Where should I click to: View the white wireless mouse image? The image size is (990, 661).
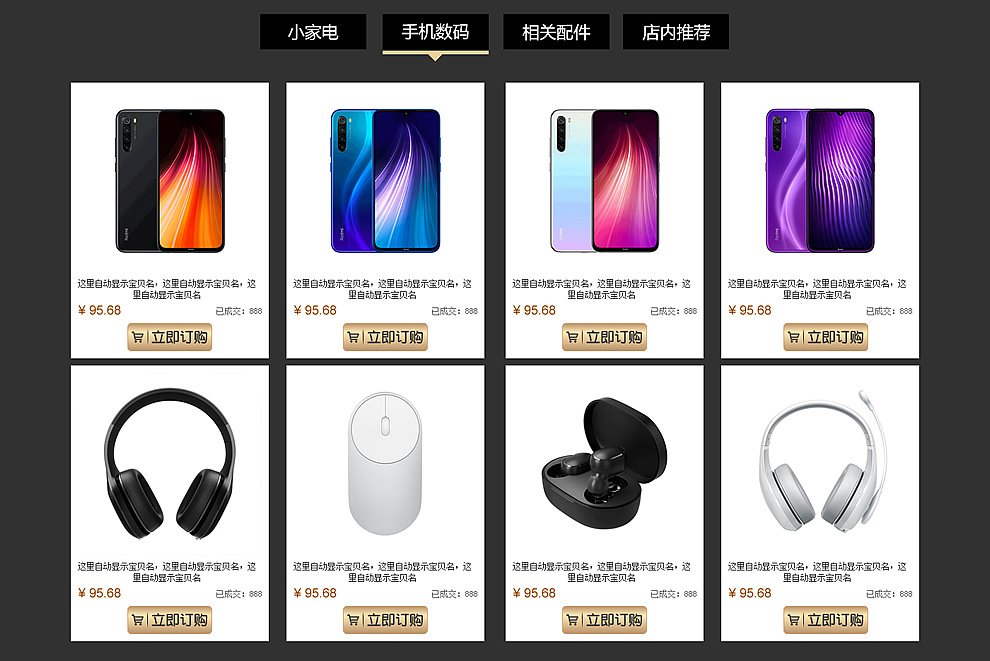tap(385, 463)
